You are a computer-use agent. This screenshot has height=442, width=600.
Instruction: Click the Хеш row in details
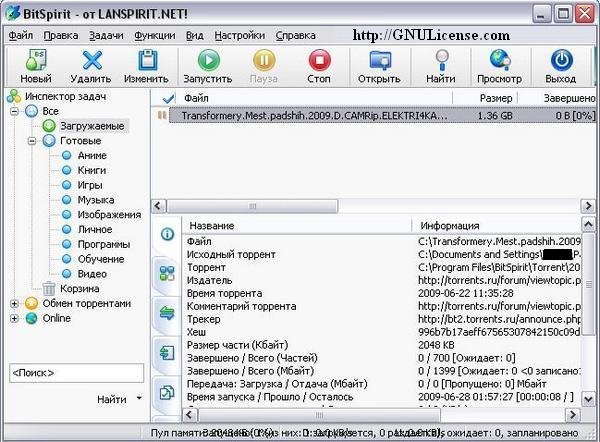[382, 332]
